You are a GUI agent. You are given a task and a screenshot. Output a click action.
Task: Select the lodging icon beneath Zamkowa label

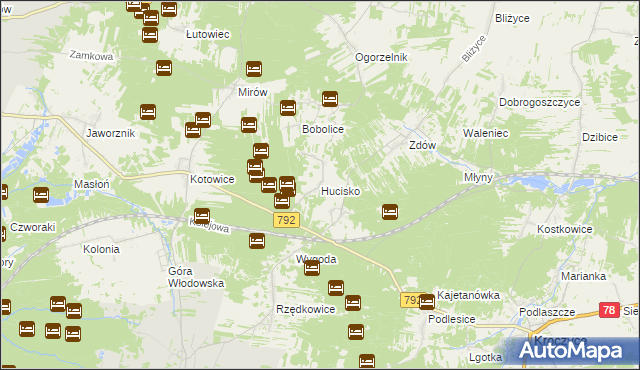click(x=164, y=68)
